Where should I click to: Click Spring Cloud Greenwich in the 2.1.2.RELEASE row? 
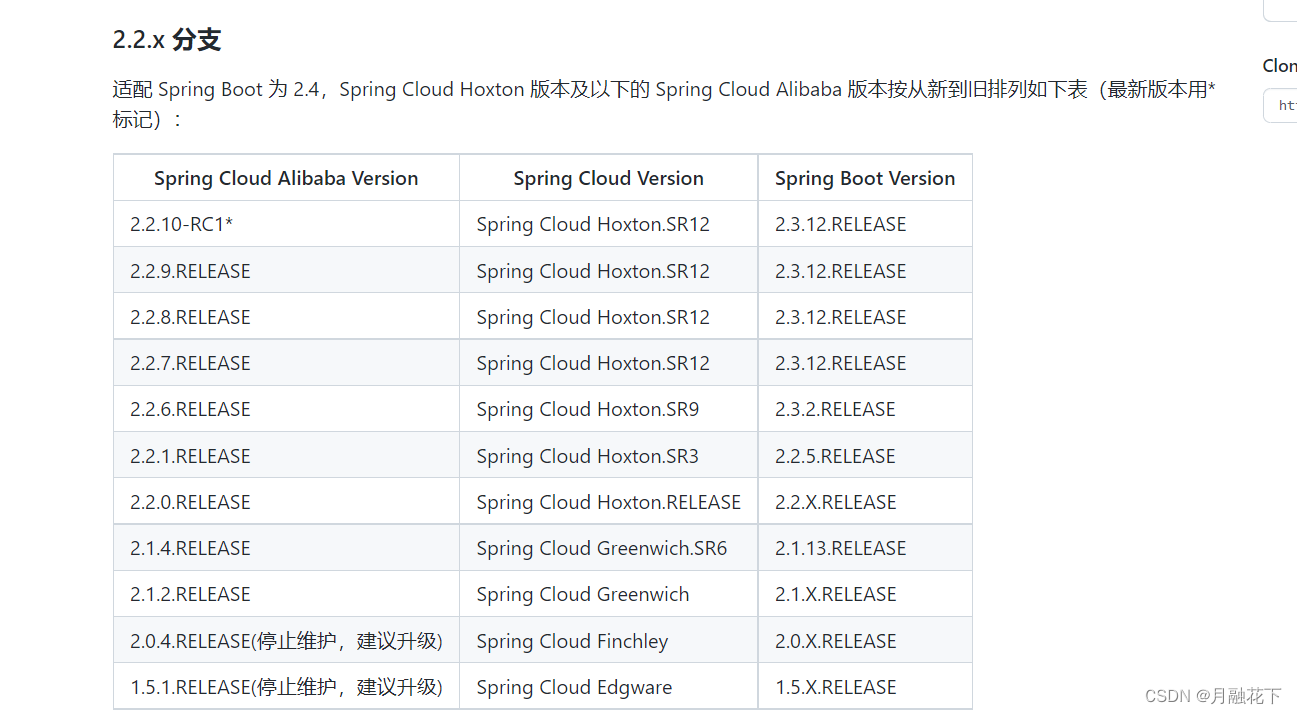pyautogui.click(x=608, y=594)
